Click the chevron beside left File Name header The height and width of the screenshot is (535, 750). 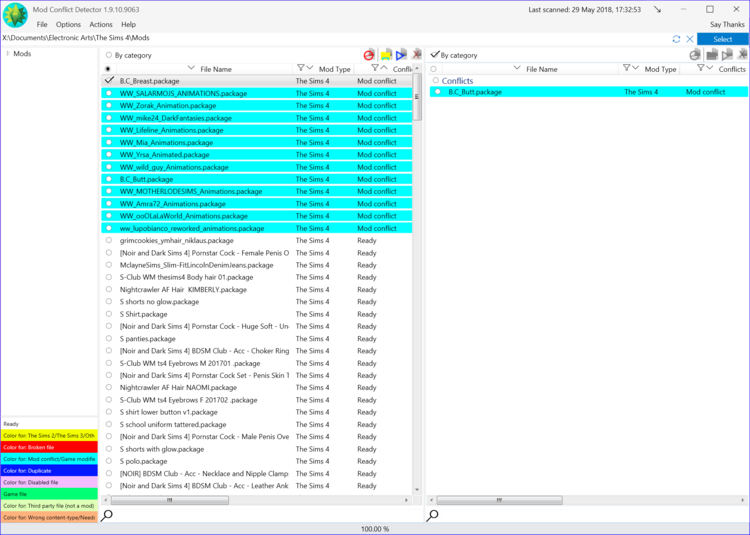point(191,68)
